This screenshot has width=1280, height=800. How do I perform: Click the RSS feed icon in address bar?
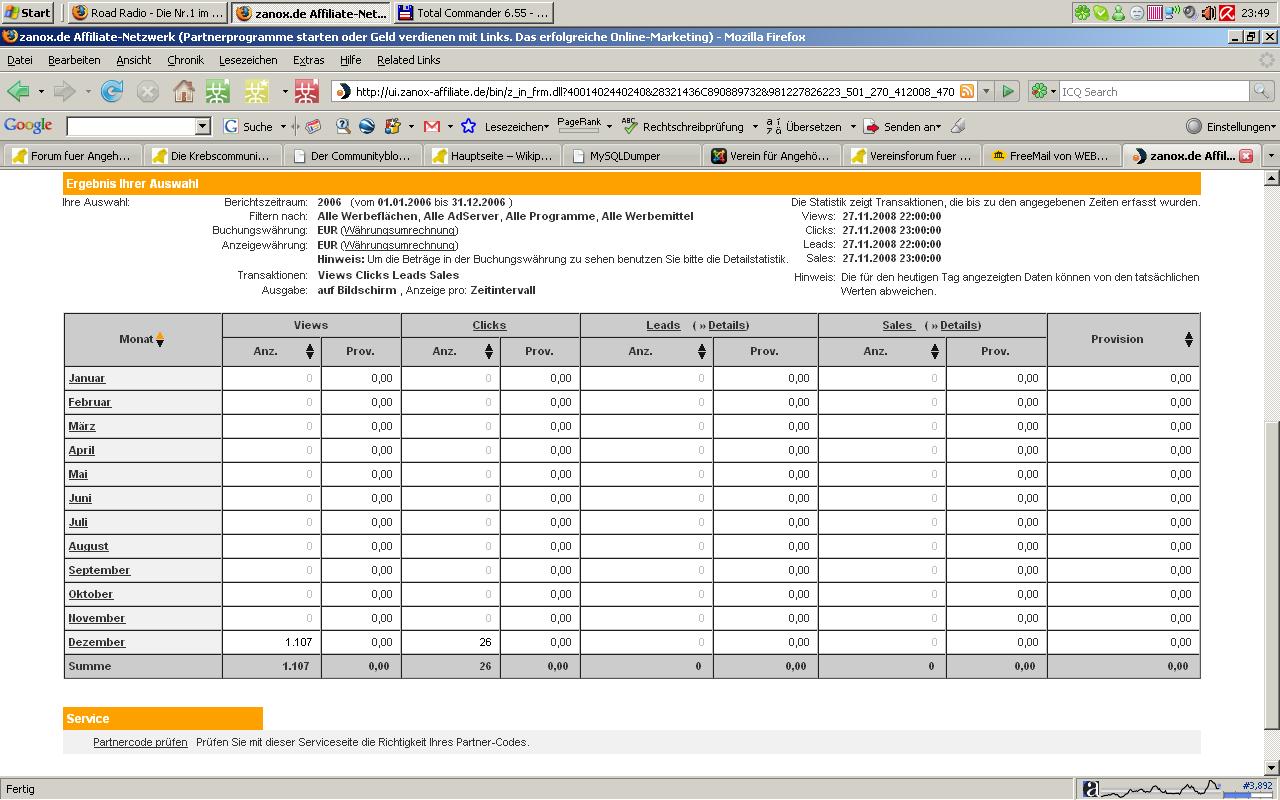click(967, 92)
